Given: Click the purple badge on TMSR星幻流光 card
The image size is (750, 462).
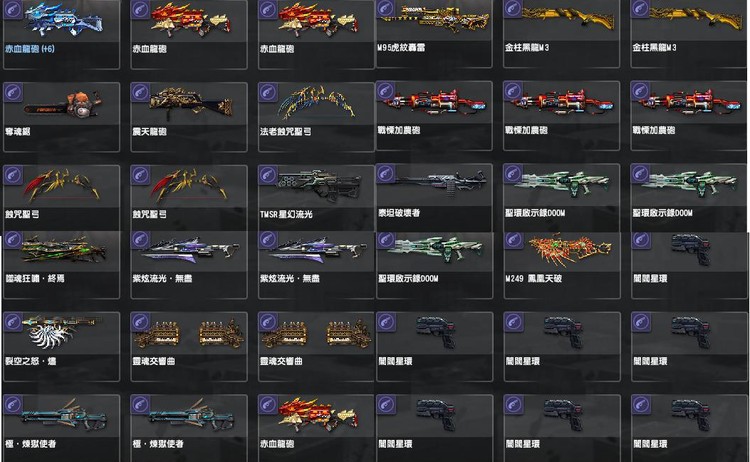Looking at the screenshot, I should click(x=268, y=175).
